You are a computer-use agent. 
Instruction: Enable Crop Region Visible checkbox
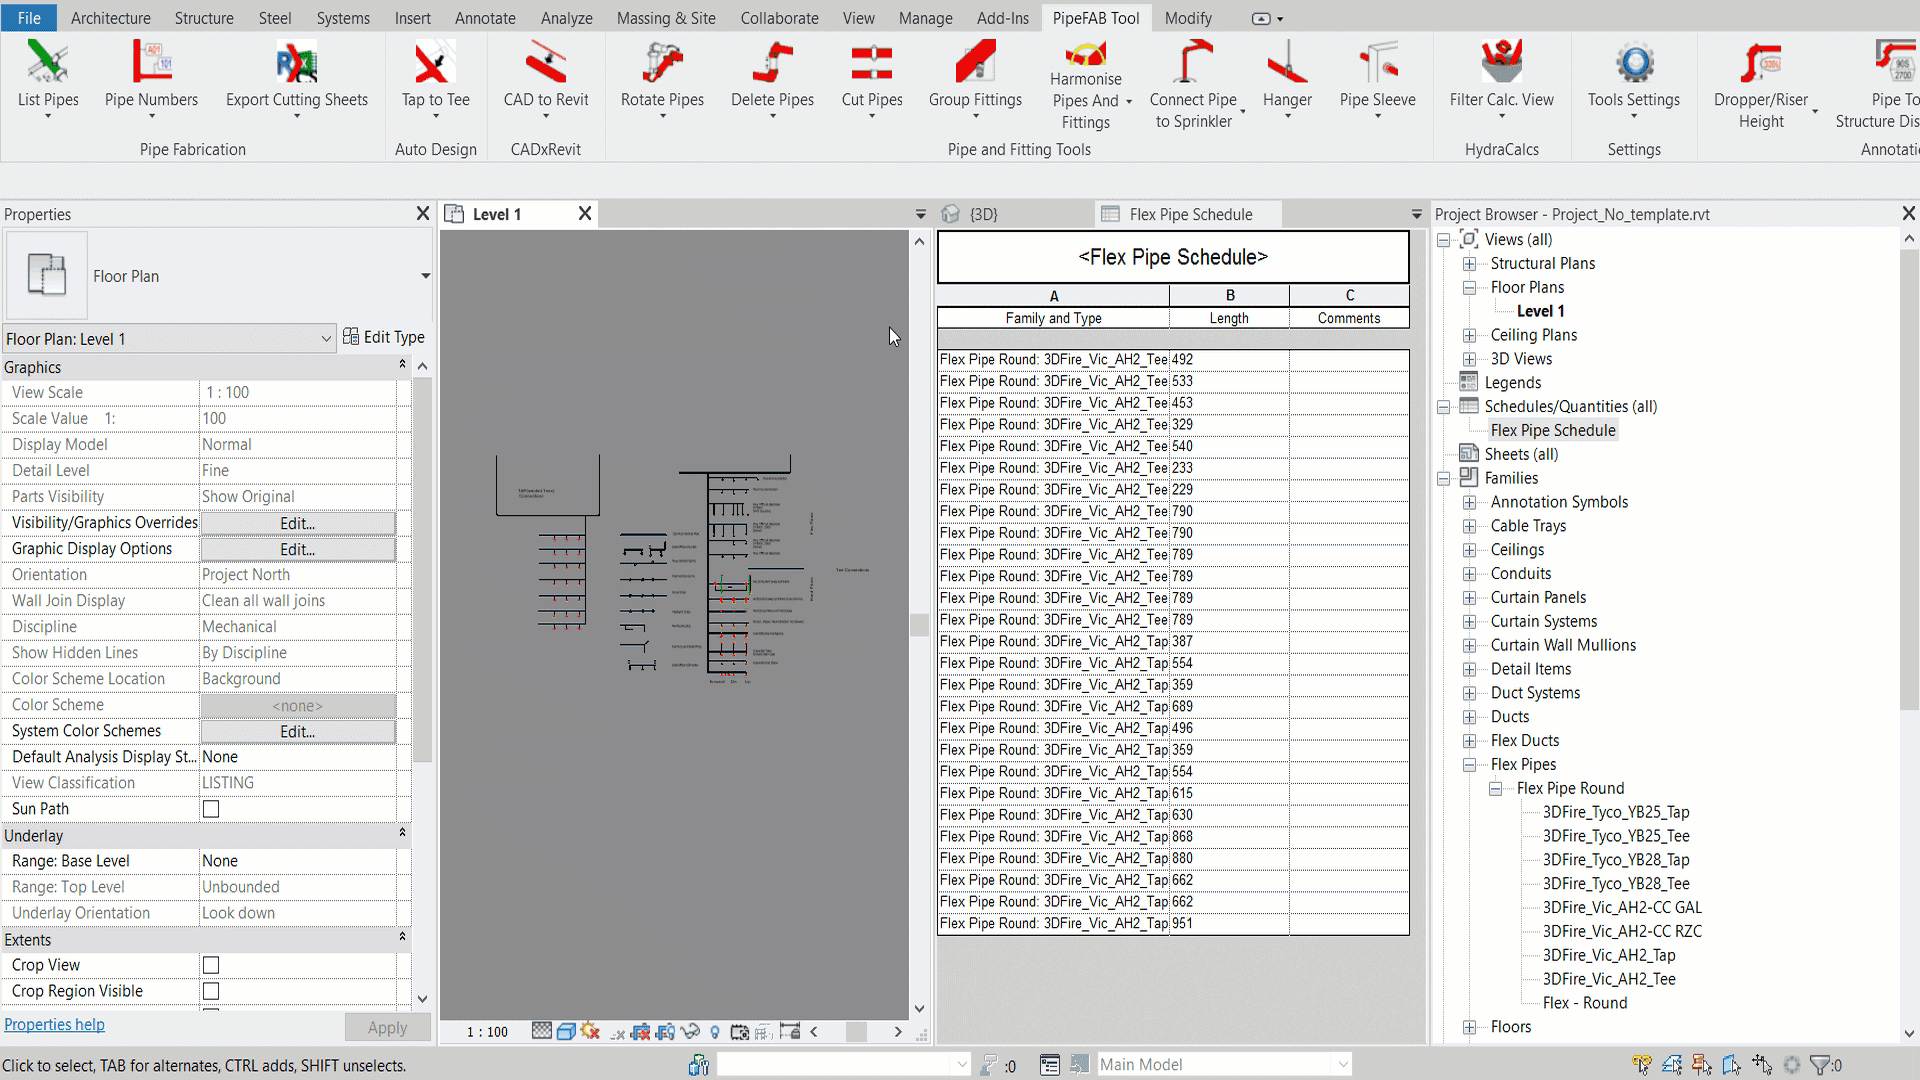coord(210,990)
